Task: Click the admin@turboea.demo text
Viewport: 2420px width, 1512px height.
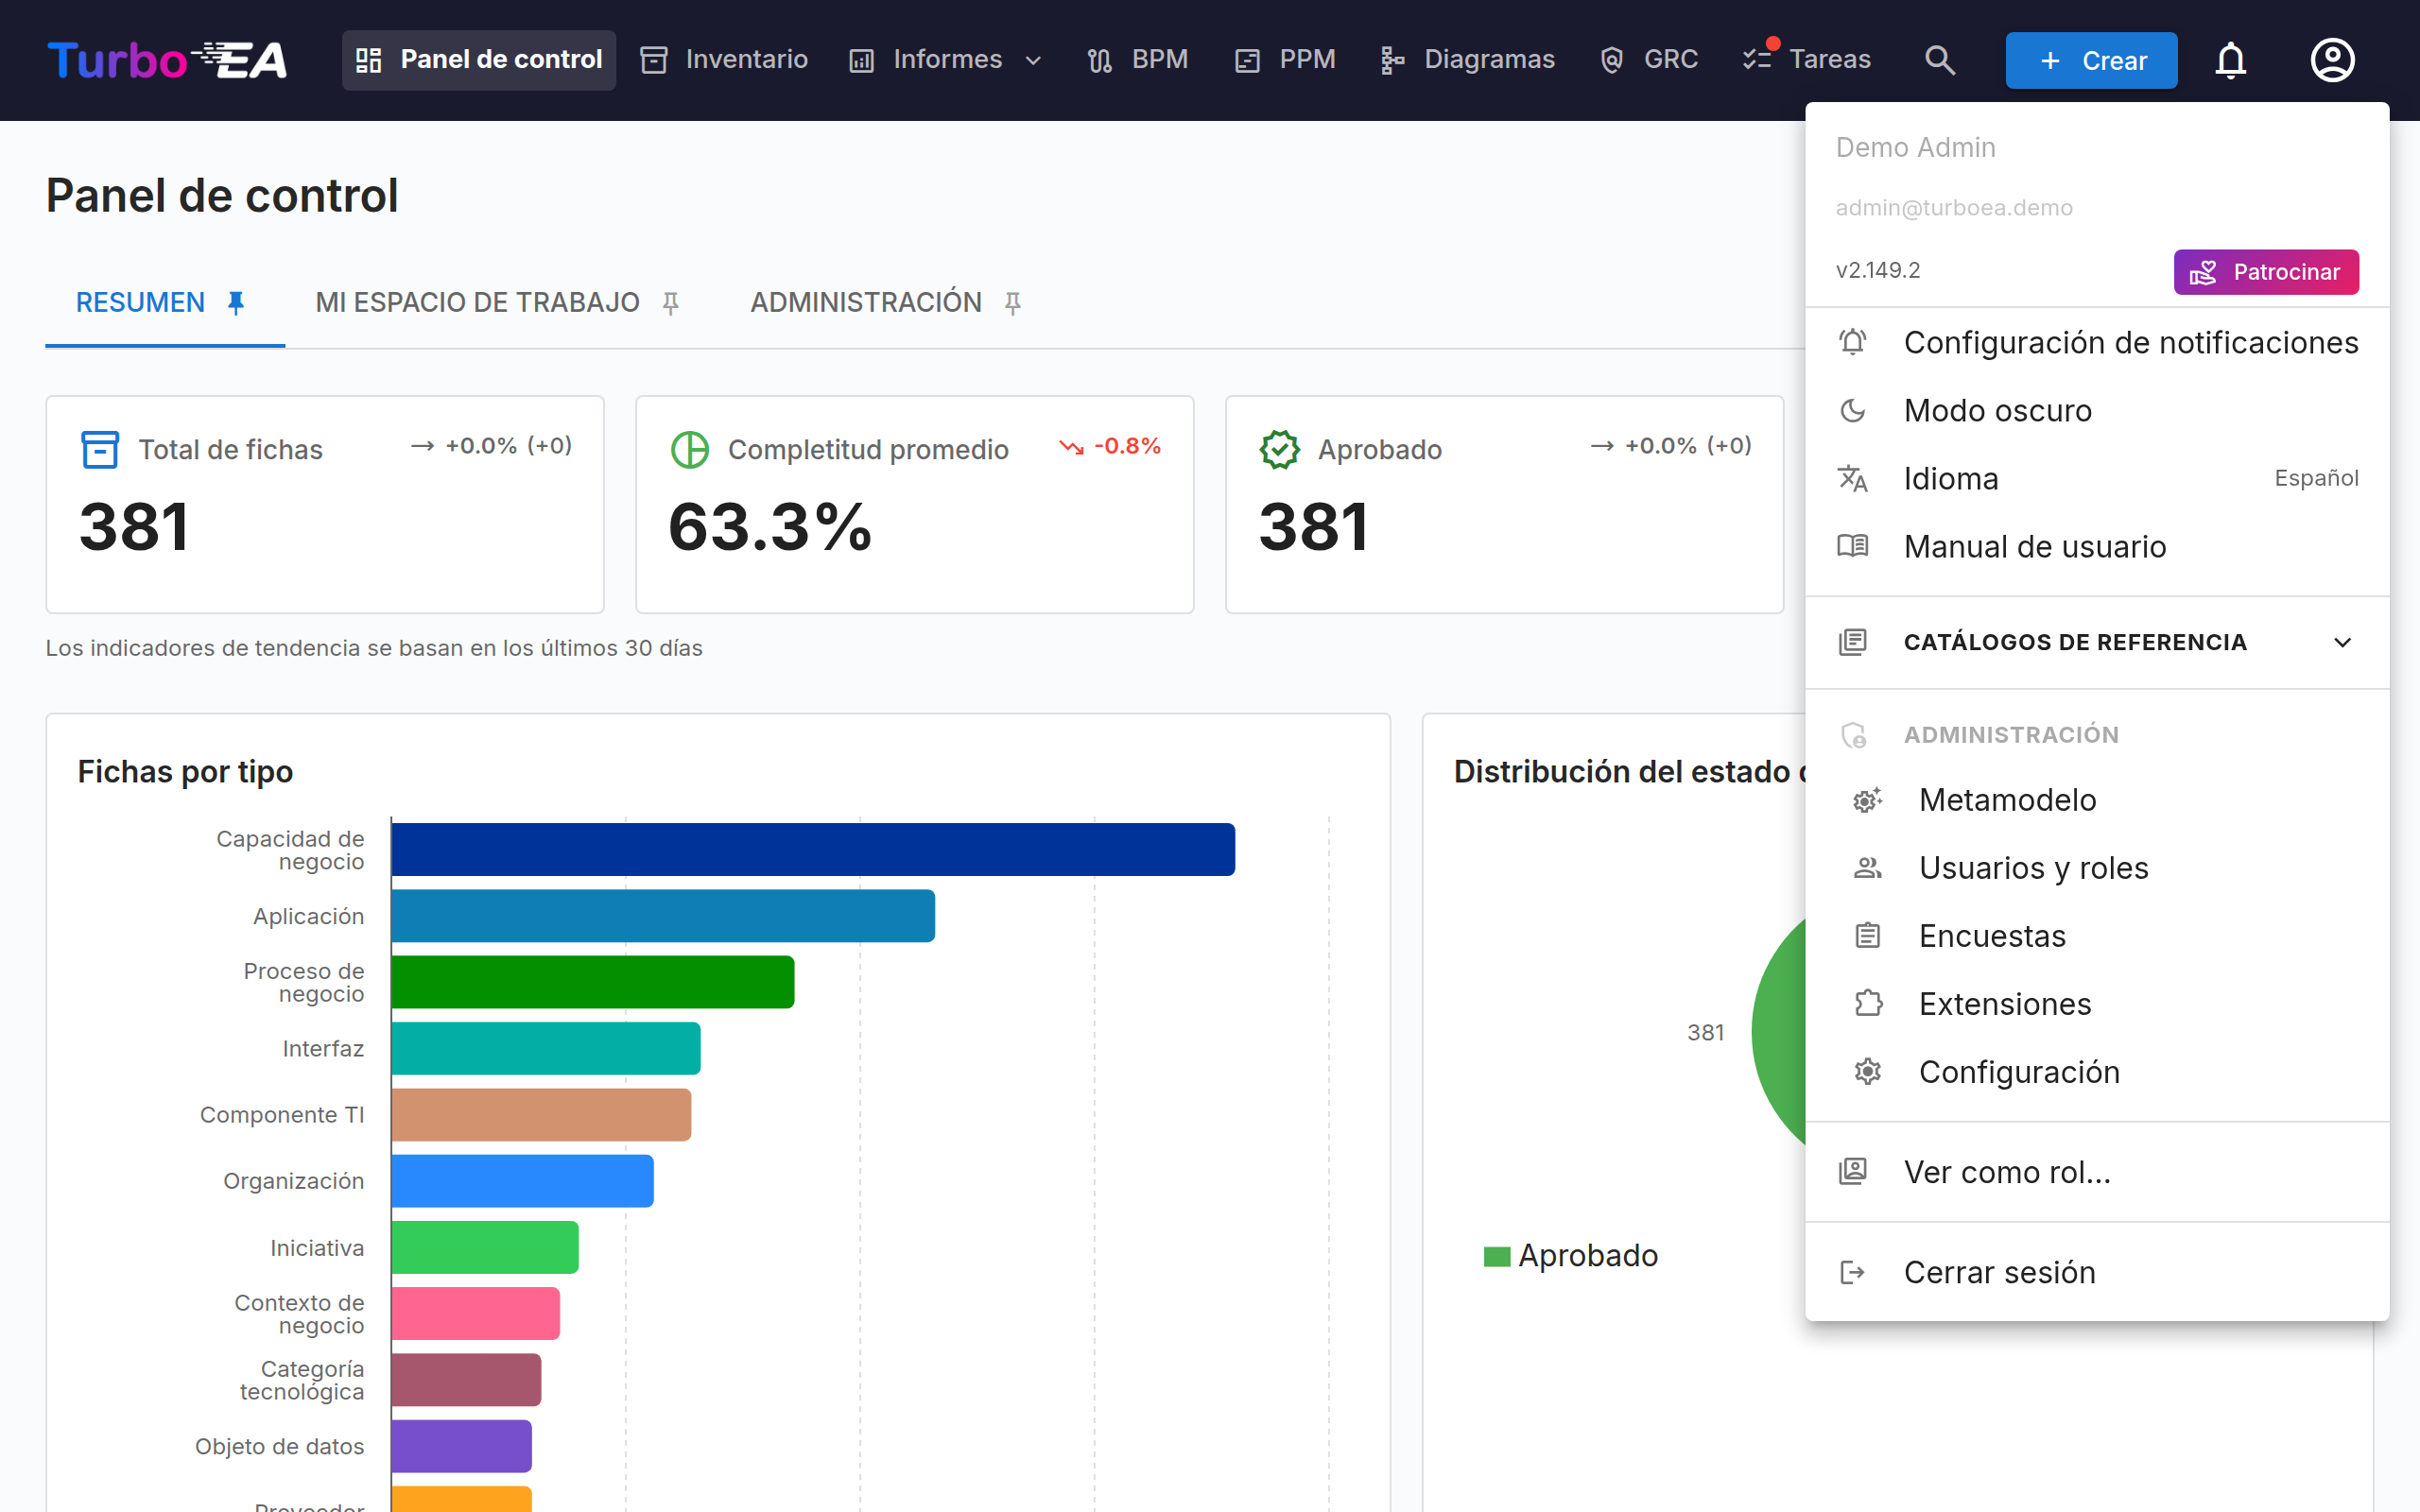Action: 1954,208
